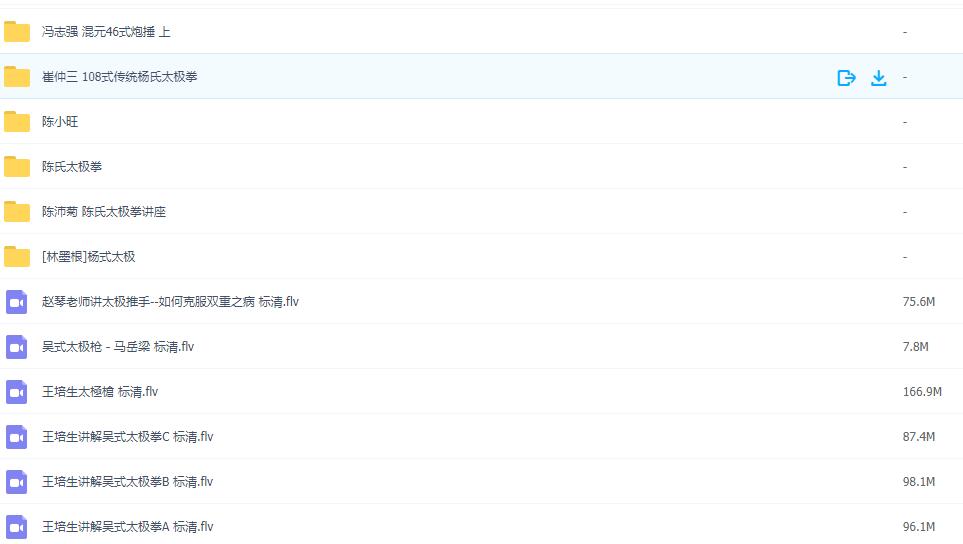The width and height of the screenshot is (963, 544).
Task: Click the 75.6M file size entry
Action: 918,302
